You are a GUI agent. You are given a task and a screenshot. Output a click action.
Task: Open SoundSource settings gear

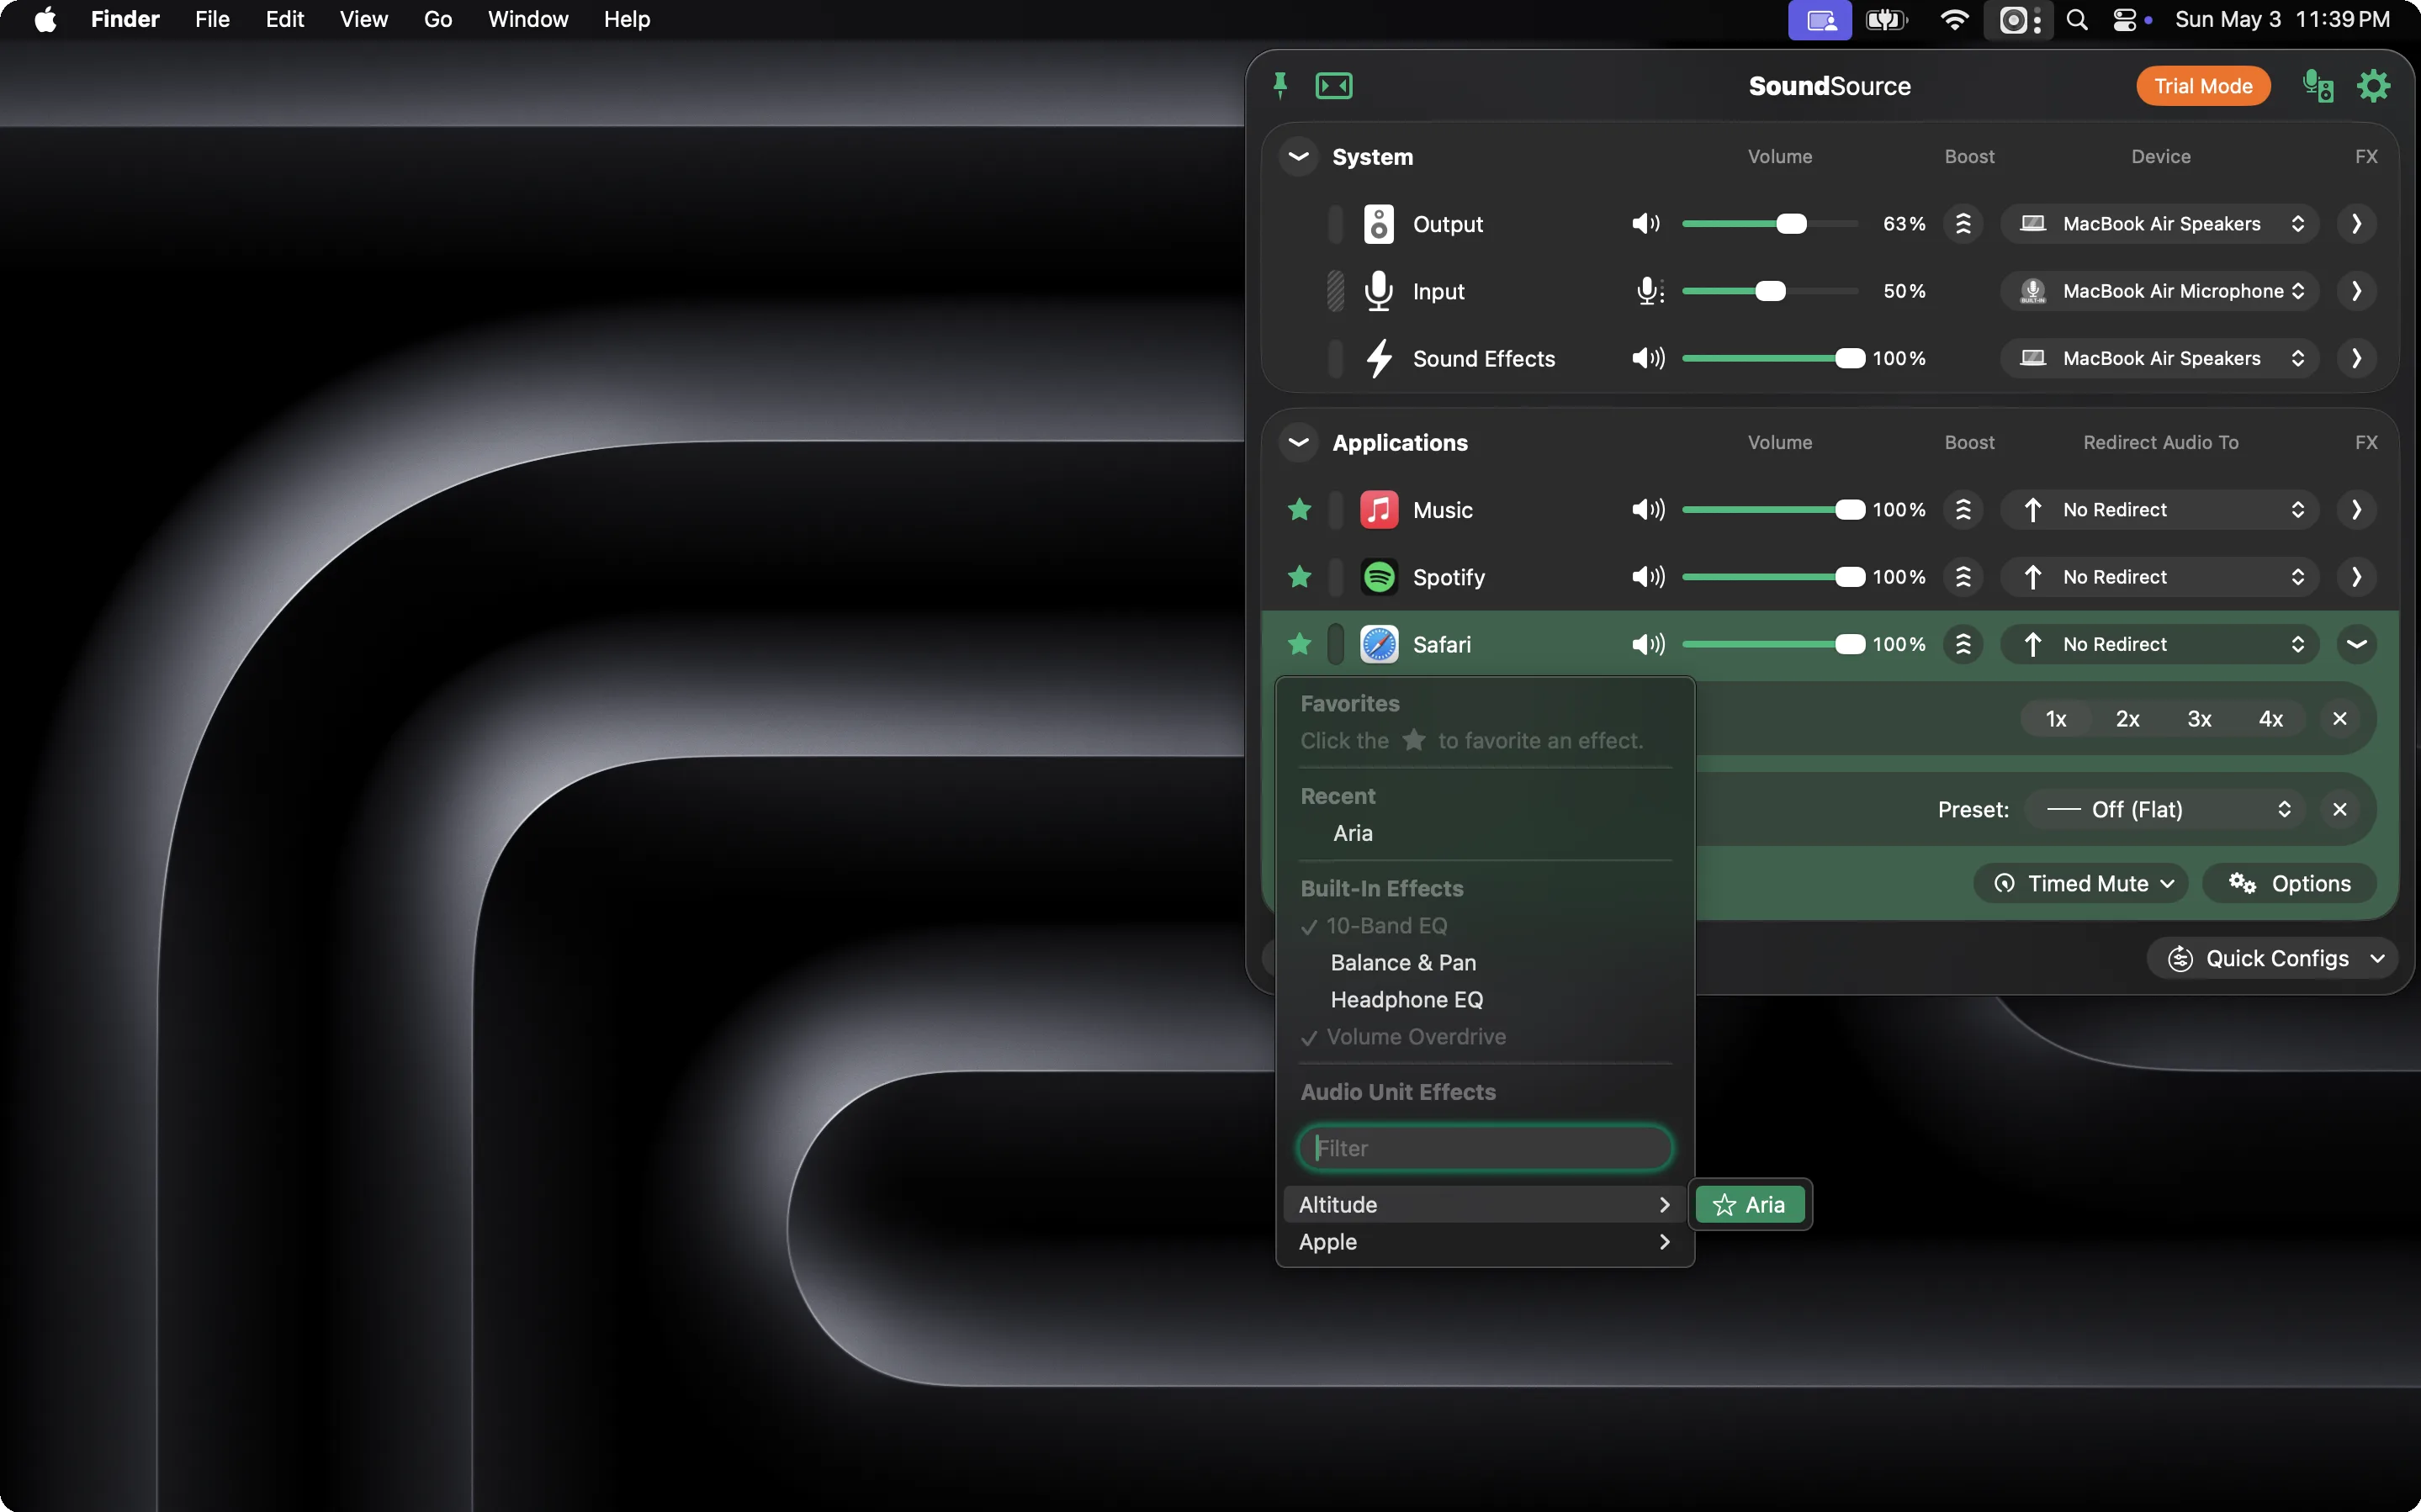click(2374, 86)
